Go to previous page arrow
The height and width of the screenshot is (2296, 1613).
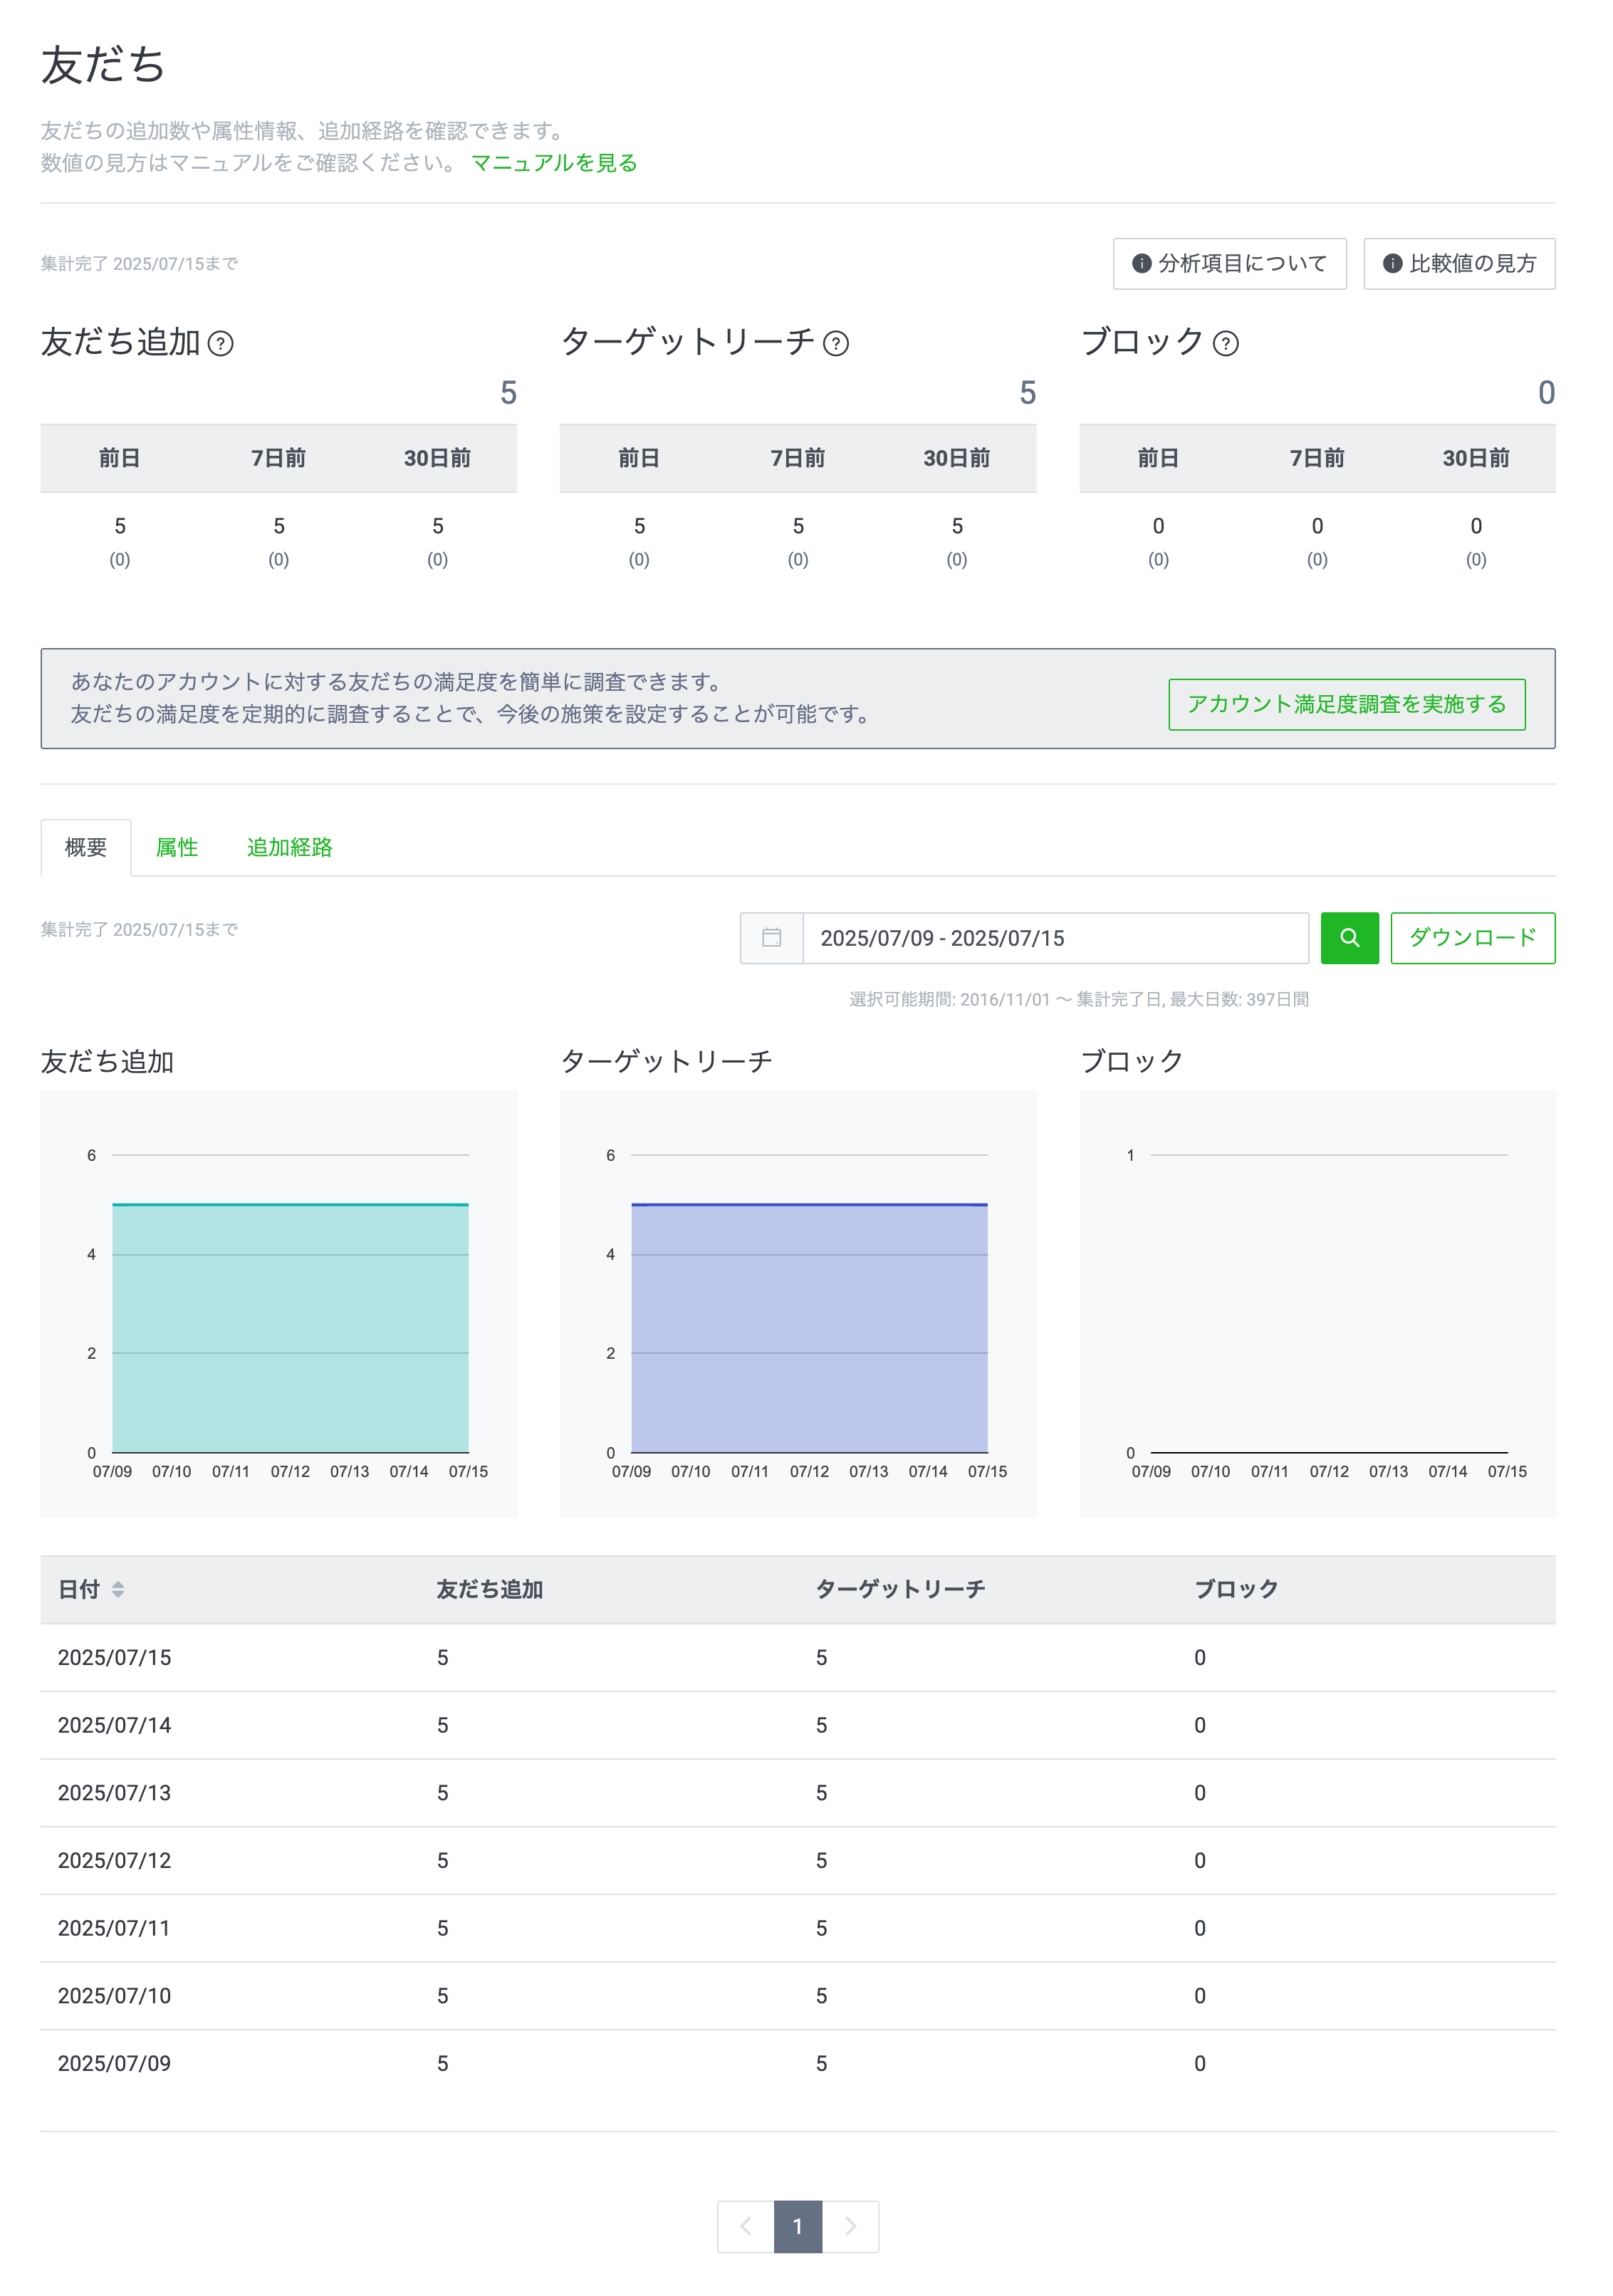(x=746, y=2227)
